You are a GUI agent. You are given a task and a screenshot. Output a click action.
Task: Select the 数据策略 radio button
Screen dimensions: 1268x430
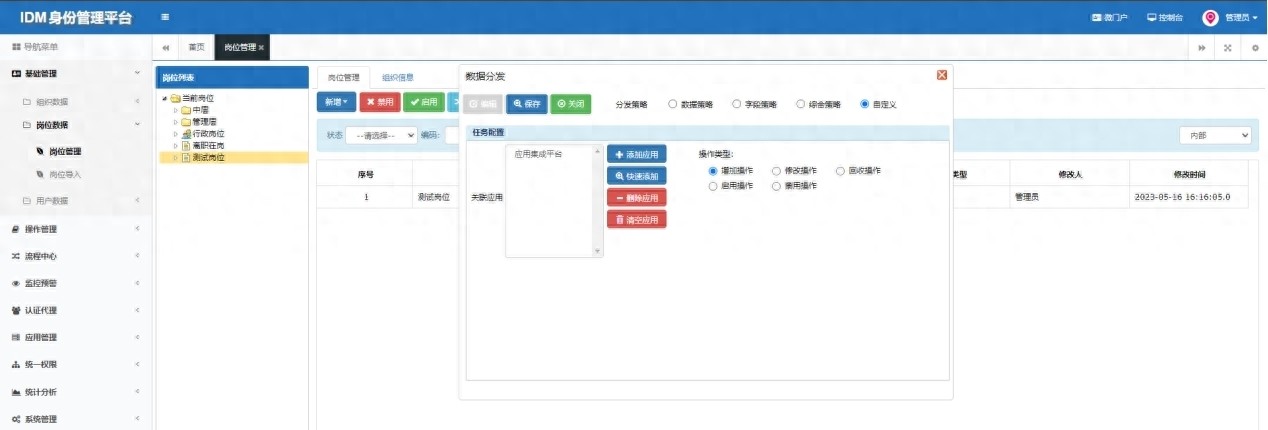pos(672,104)
